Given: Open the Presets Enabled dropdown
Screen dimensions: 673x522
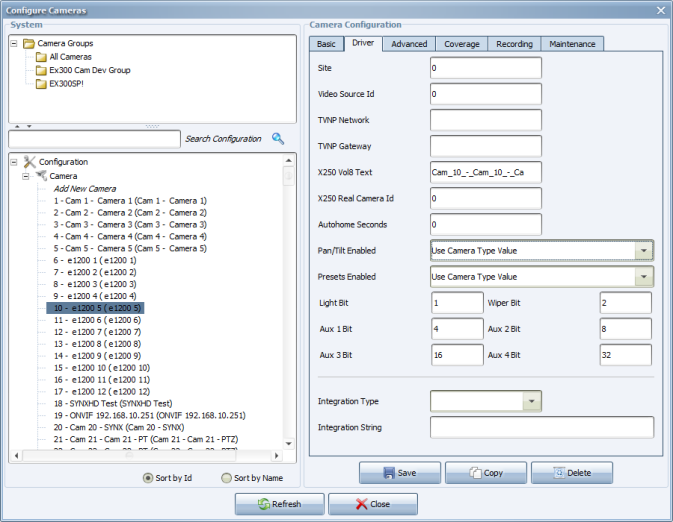Looking at the screenshot, I should tap(644, 277).
